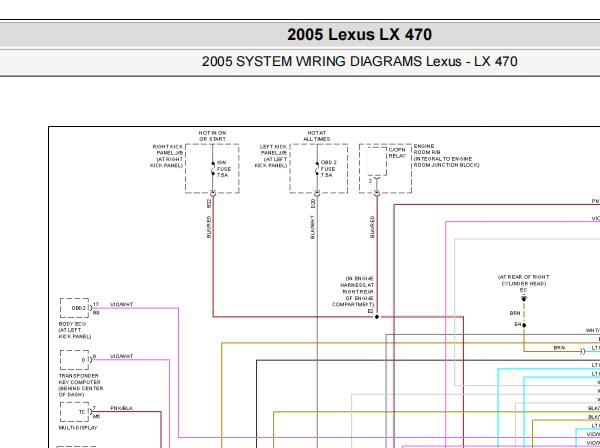Click the 'TRANSPONDER KEY COMPUTER' label
This screenshot has width=600, height=448.
pyautogui.click(x=81, y=385)
